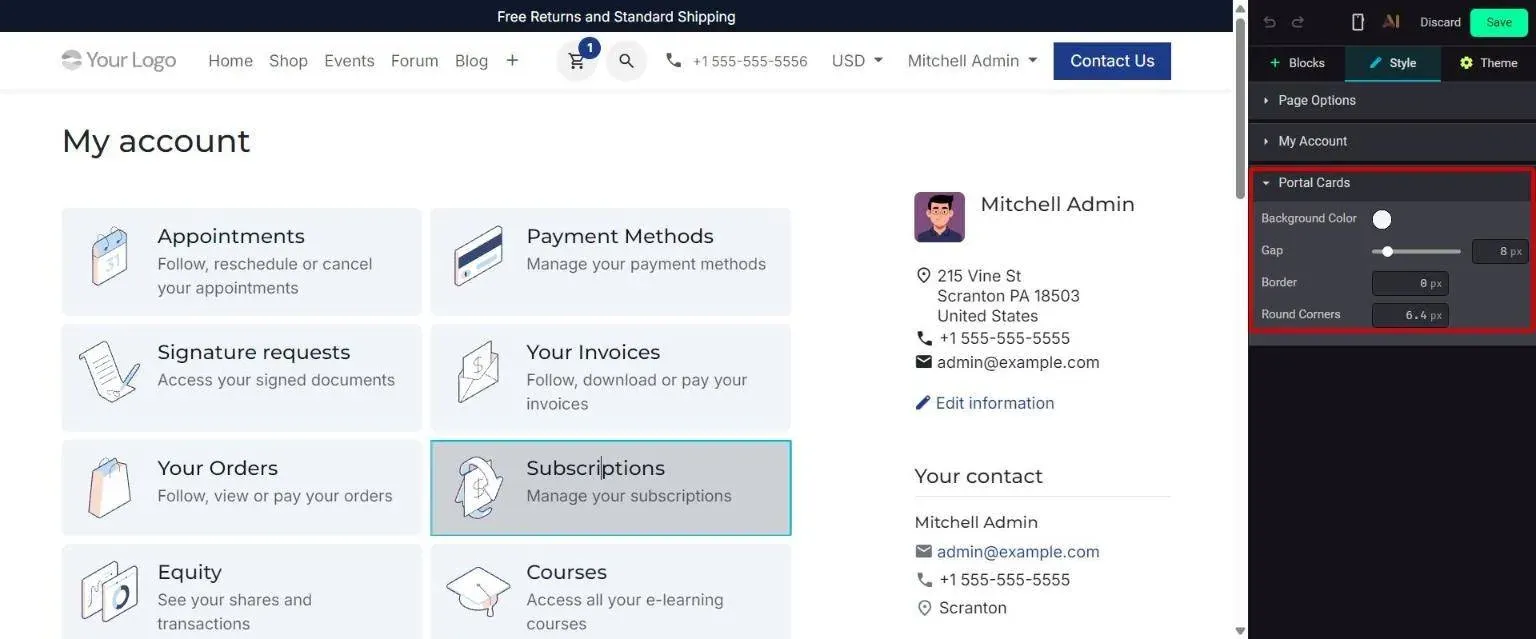Toggle the mobile preview phone icon

coord(1358,22)
